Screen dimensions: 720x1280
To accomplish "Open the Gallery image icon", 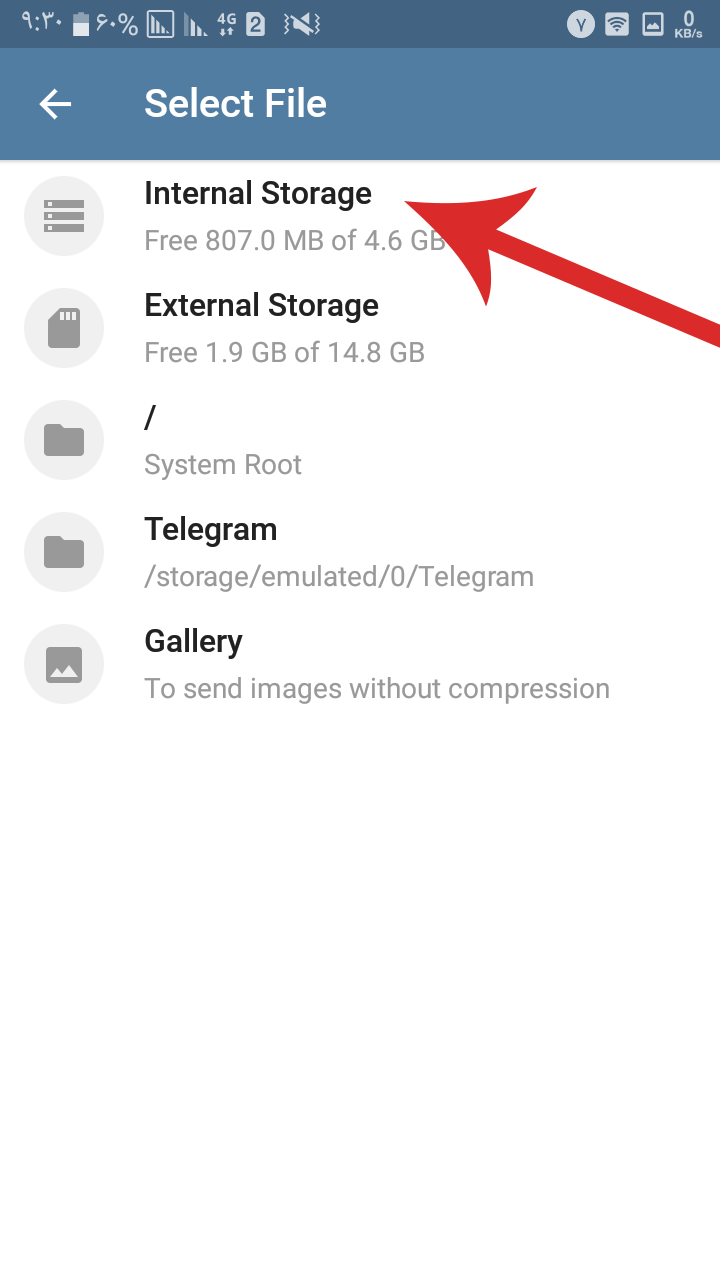I will [64, 664].
